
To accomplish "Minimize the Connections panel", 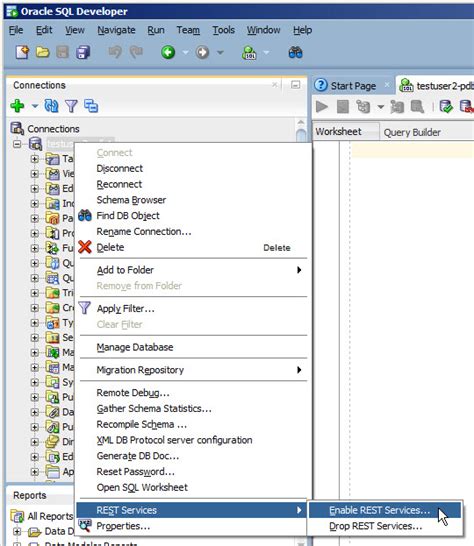I will coord(295,85).
